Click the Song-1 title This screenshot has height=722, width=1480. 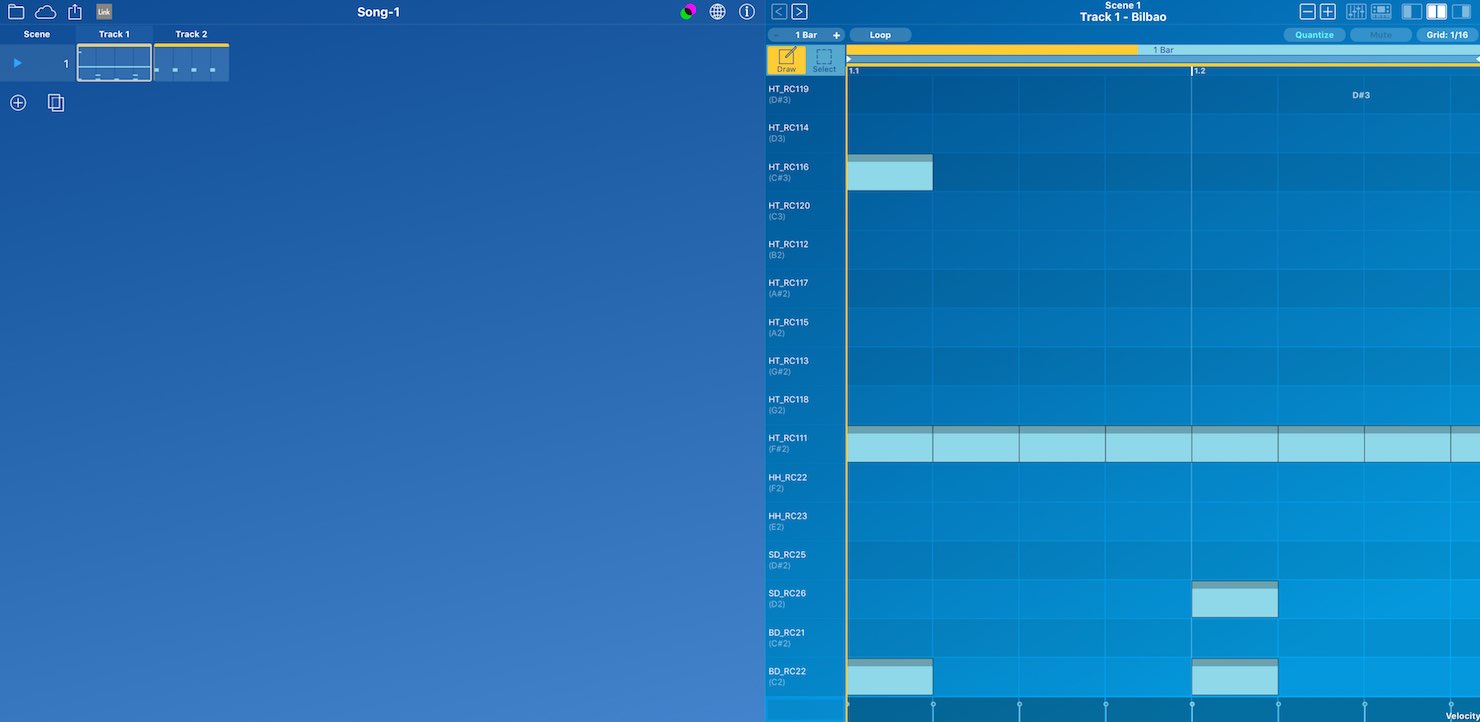[378, 12]
